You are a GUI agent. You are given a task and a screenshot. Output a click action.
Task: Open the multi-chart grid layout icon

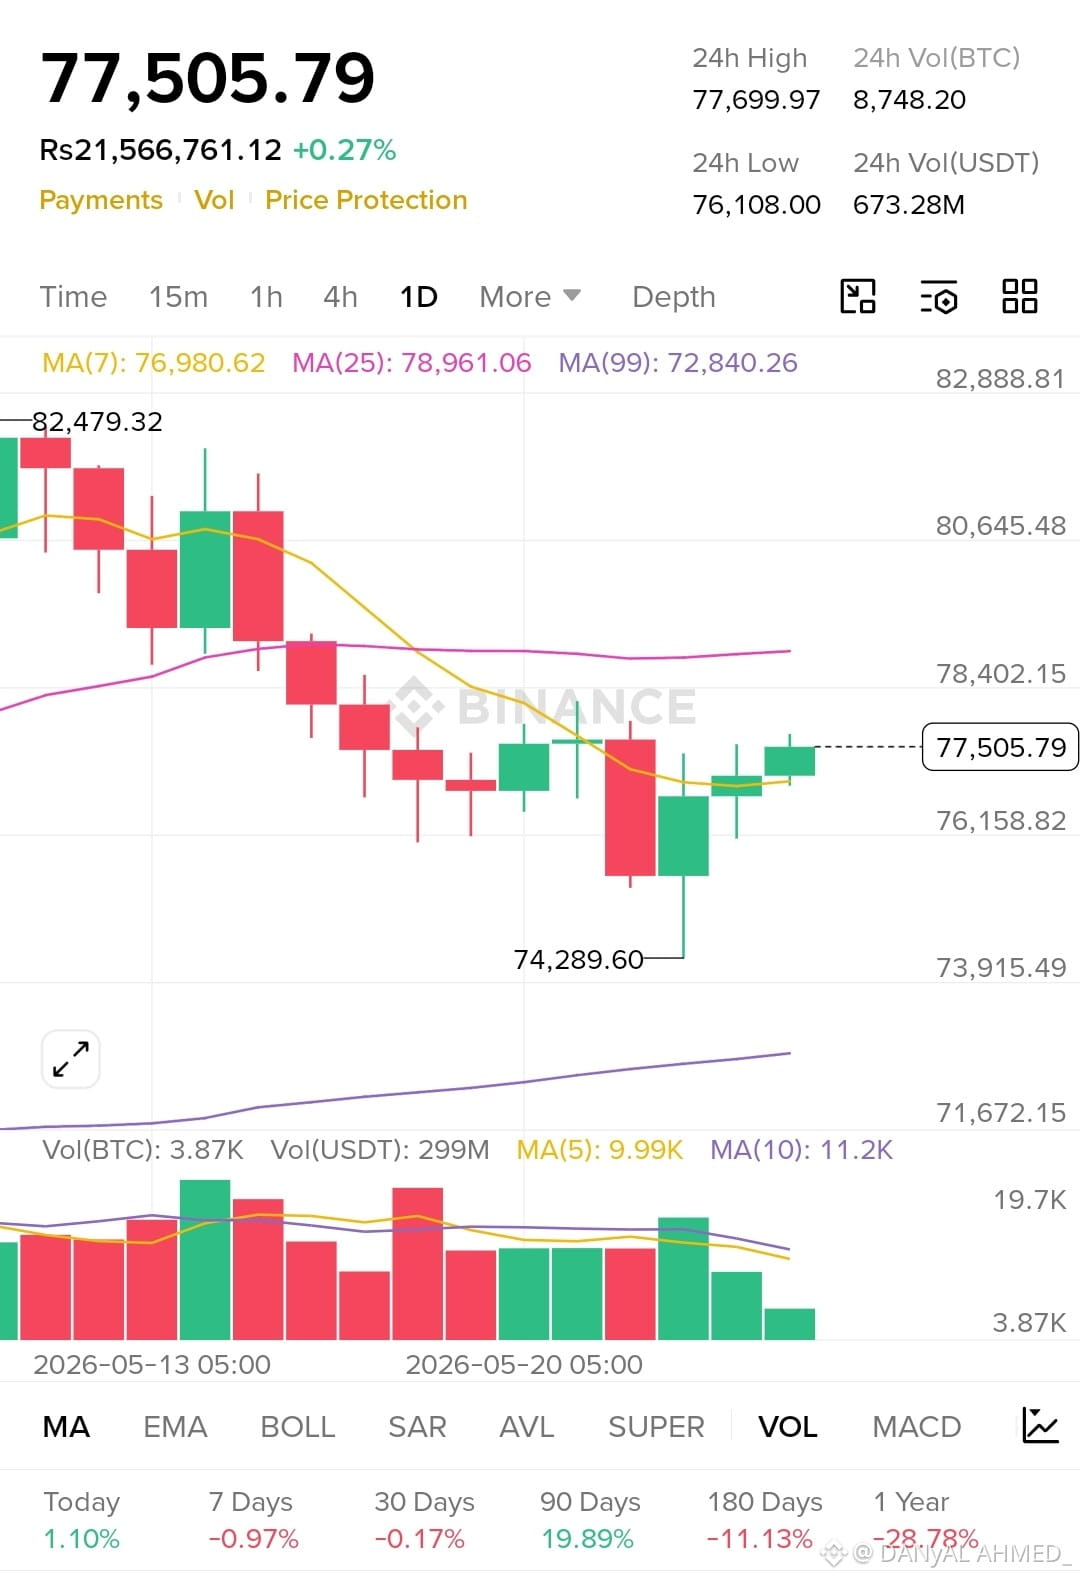coord(1019,296)
